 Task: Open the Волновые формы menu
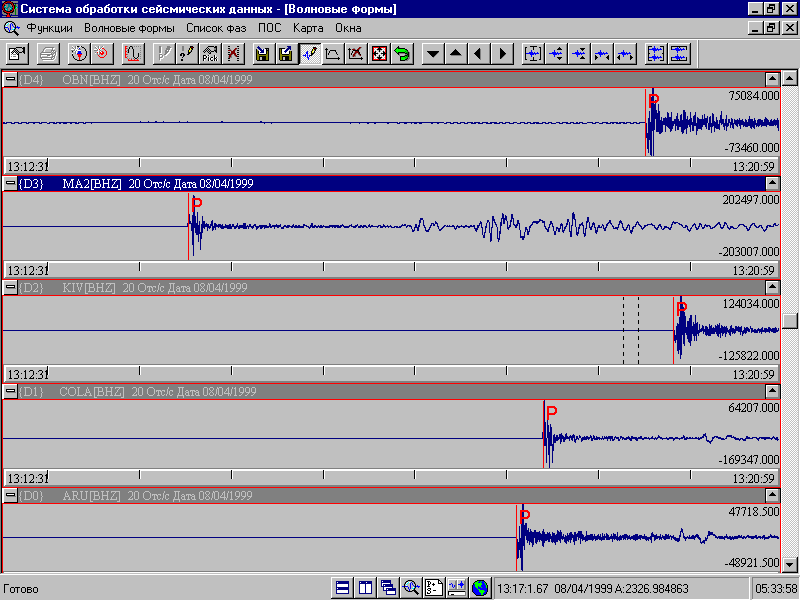(129, 28)
